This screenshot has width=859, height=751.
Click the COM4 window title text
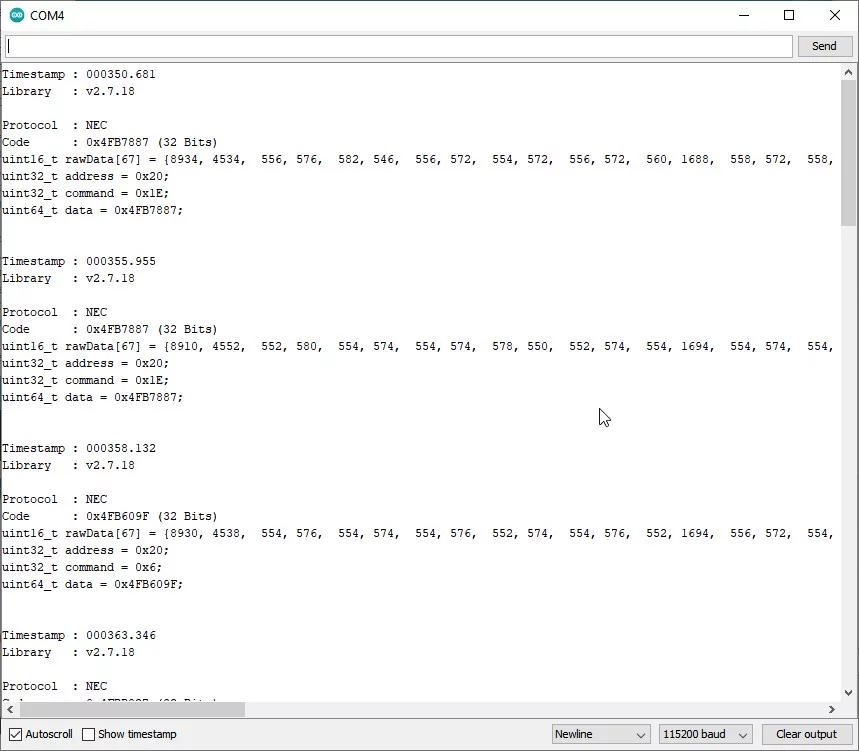pyautogui.click(x=47, y=15)
